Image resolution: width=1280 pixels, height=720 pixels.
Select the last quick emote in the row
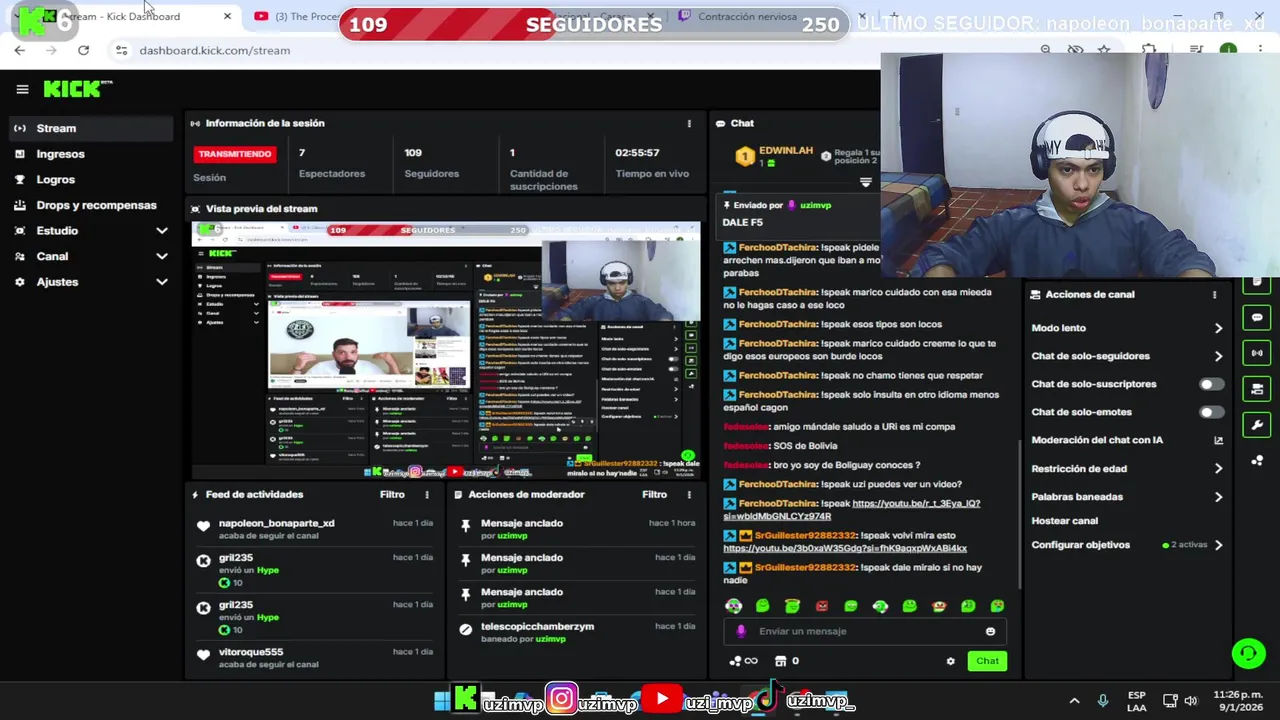pos(997,606)
